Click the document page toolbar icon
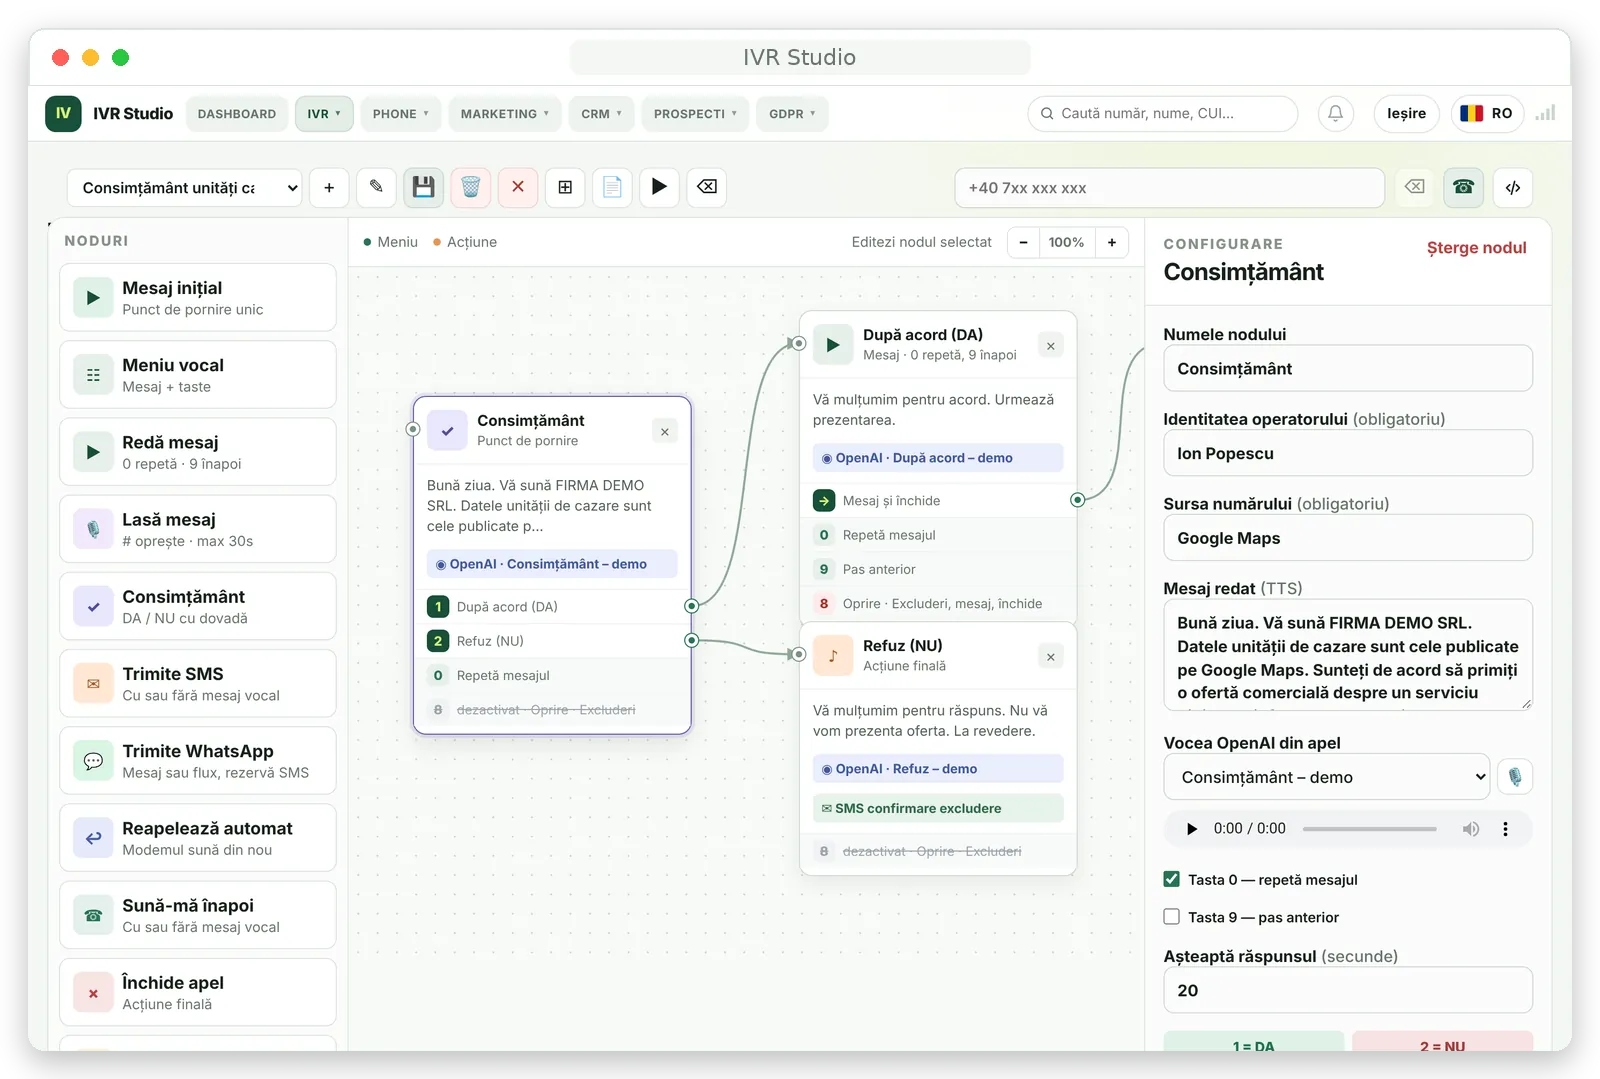 pos(612,187)
